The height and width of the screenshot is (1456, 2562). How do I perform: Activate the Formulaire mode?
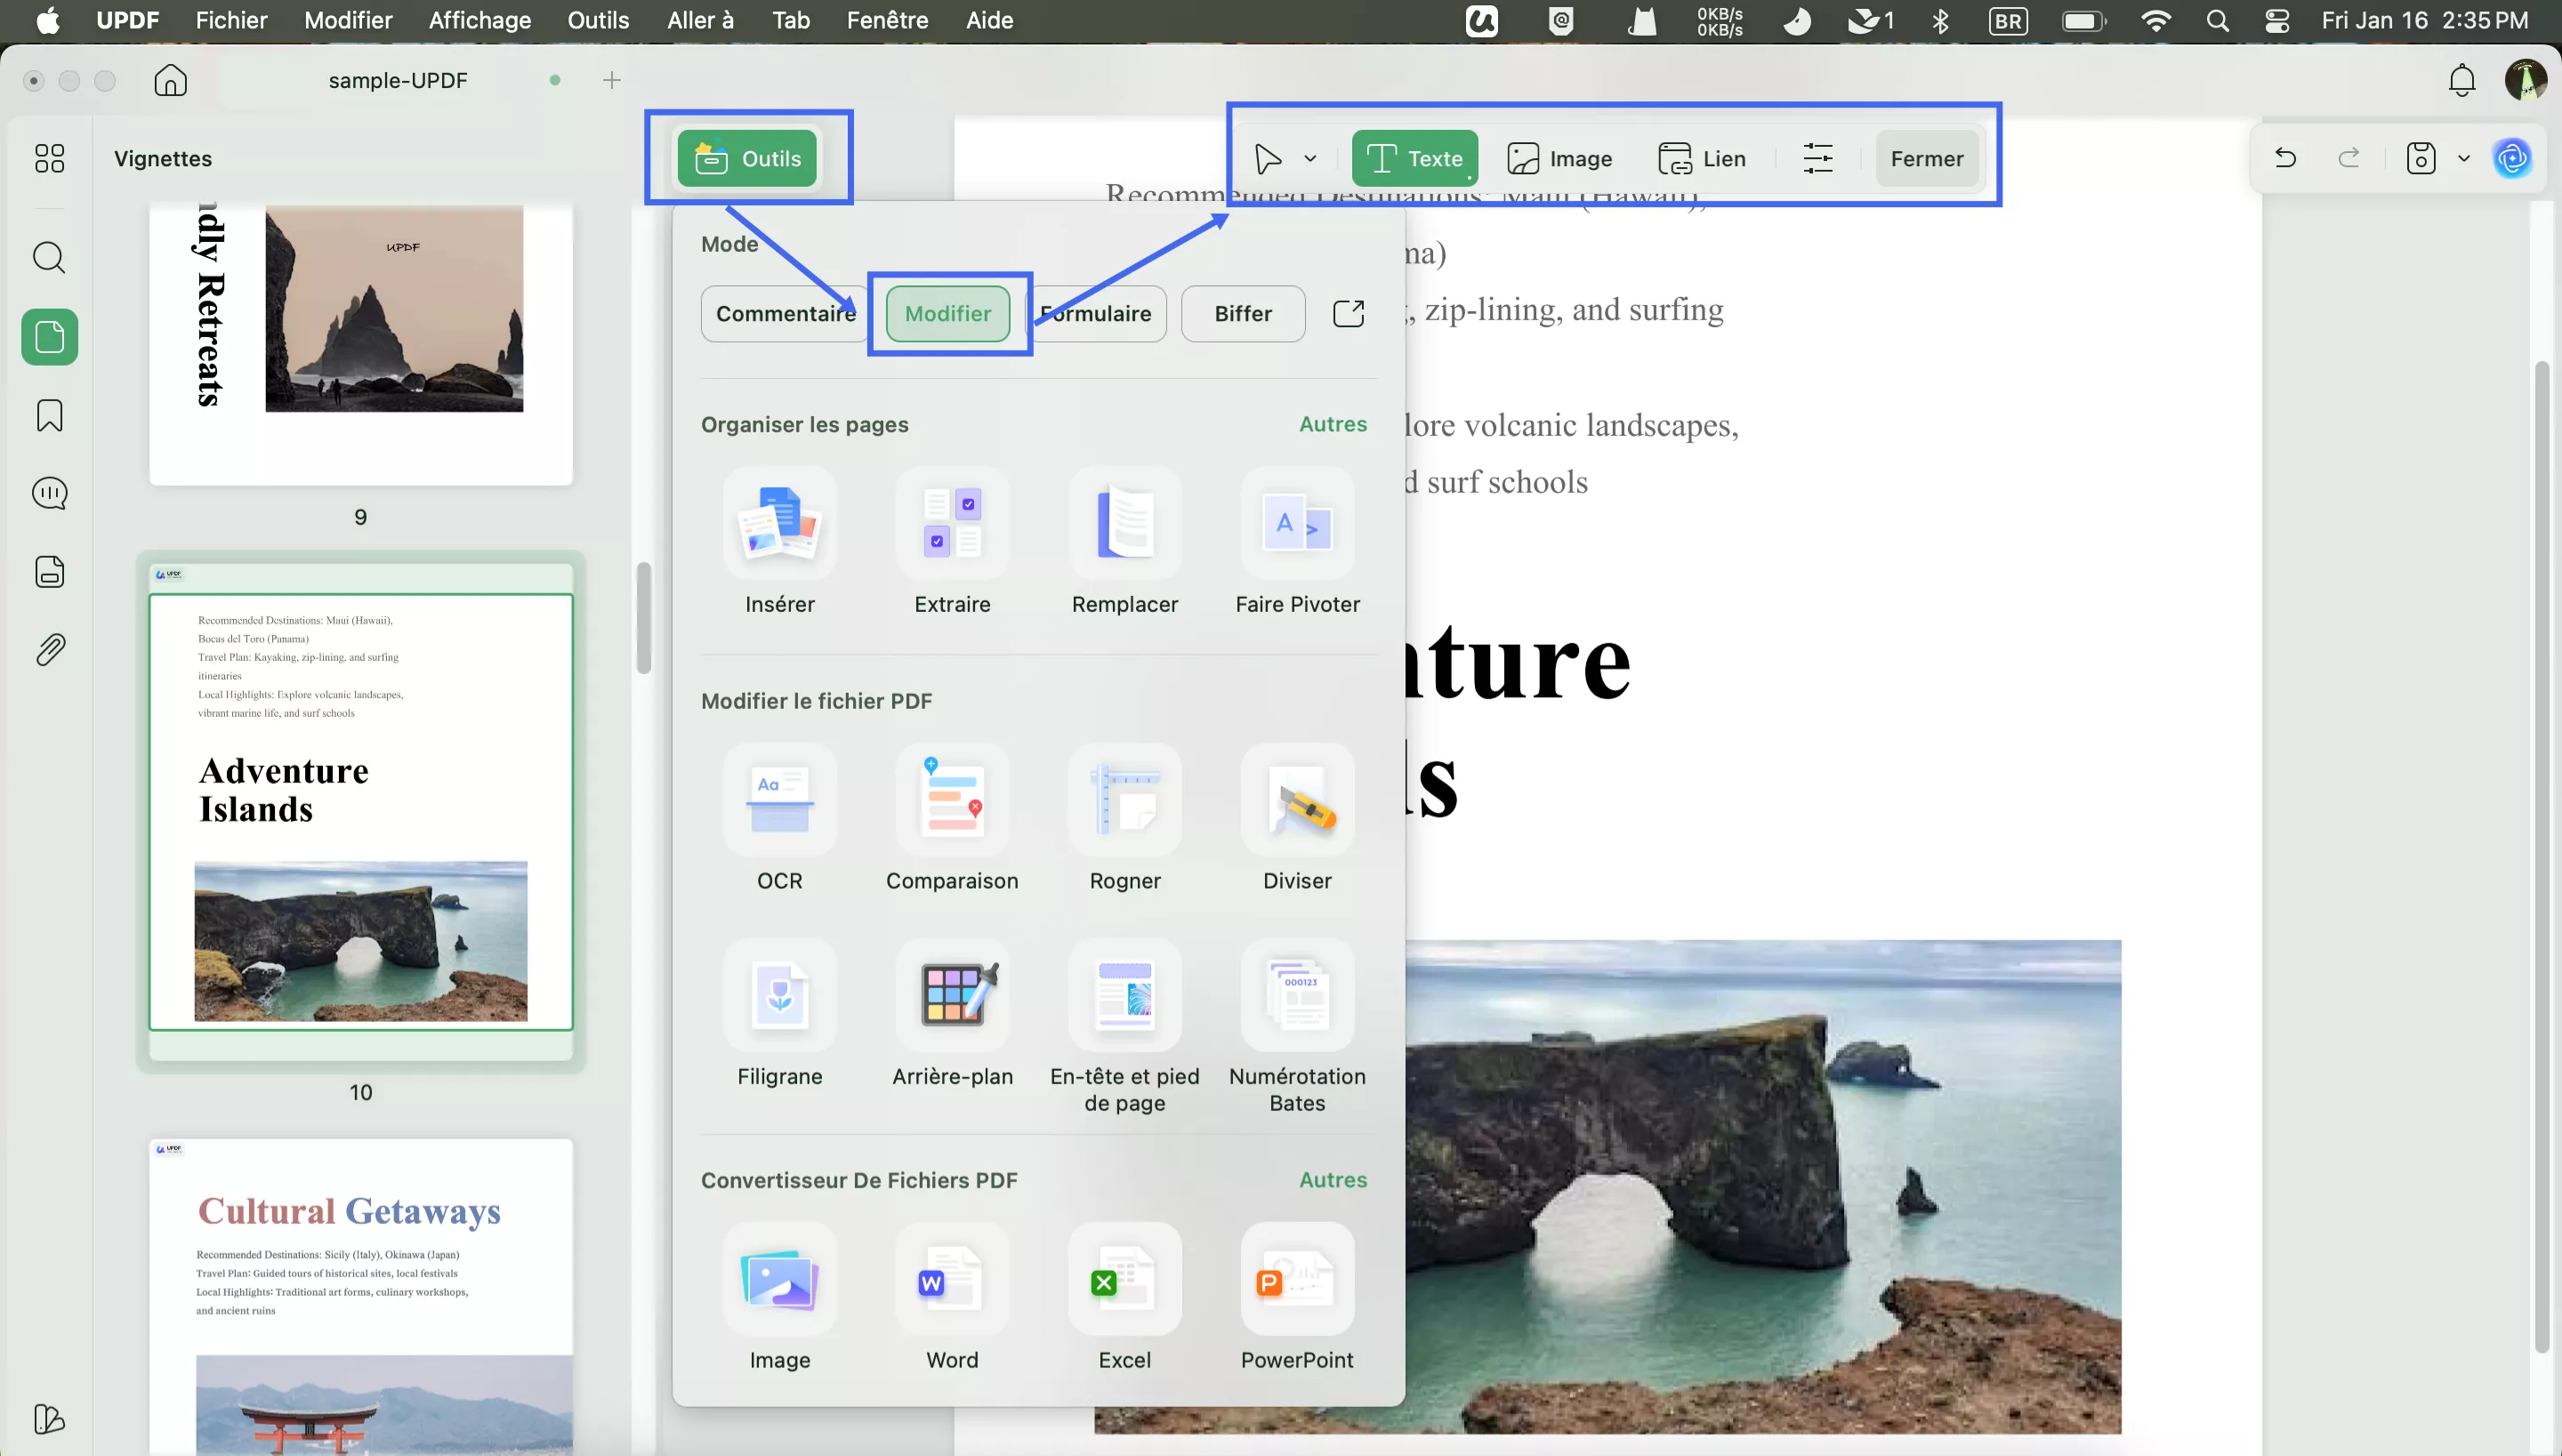pyautogui.click(x=1100, y=314)
